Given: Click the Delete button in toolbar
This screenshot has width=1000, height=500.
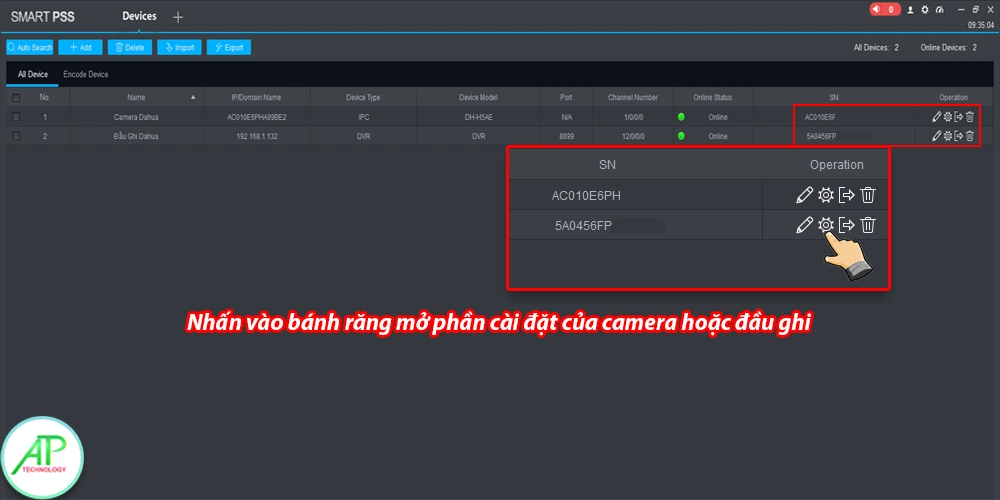Looking at the screenshot, I should [130, 47].
